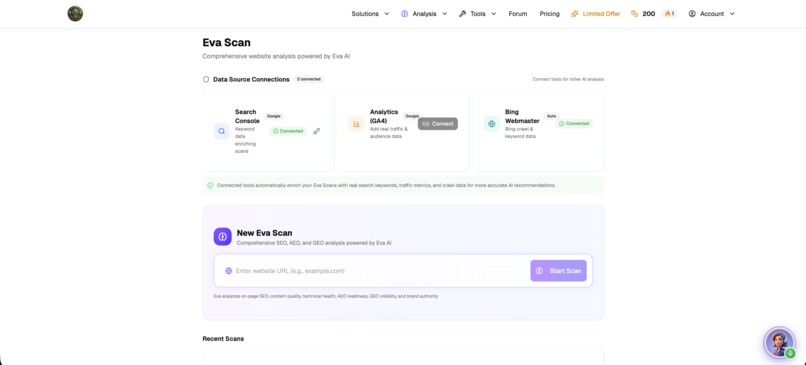Image resolution: width=806 pixels, height=365 pixels.
Task: Click the Search Console Connected status badge
Action: (x=288, y=131)
